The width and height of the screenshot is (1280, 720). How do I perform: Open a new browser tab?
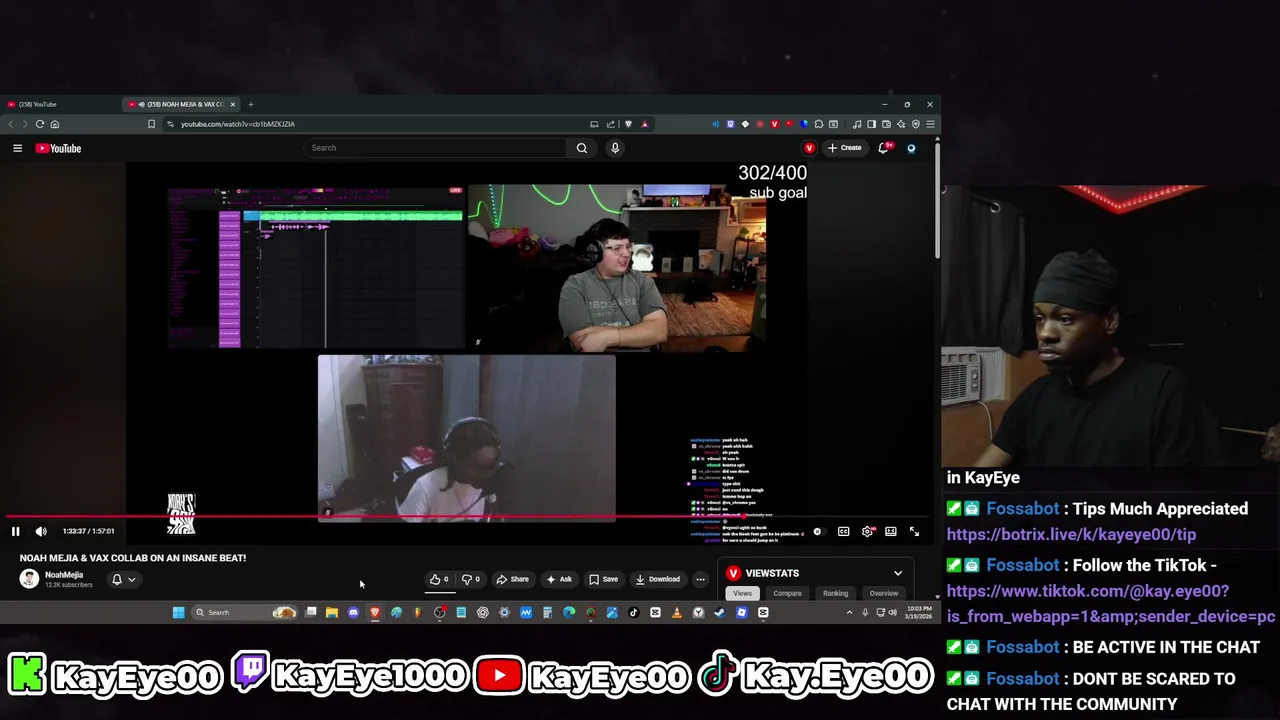tap(251, 104)
